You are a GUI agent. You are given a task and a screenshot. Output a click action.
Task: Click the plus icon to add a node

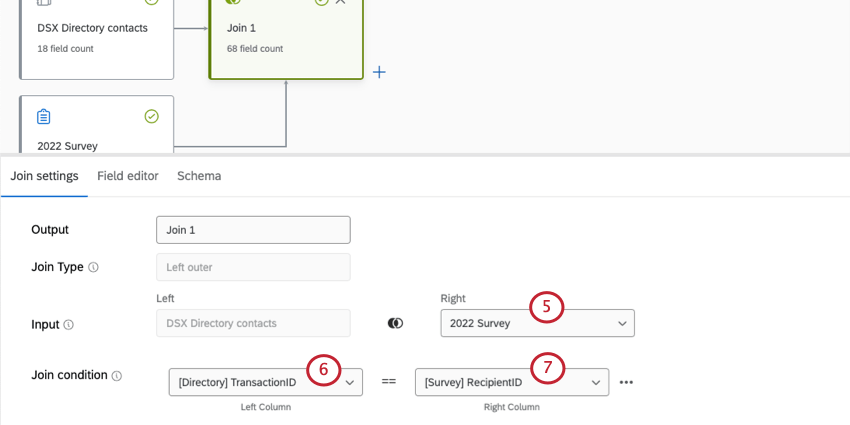[x=379, y=72]
